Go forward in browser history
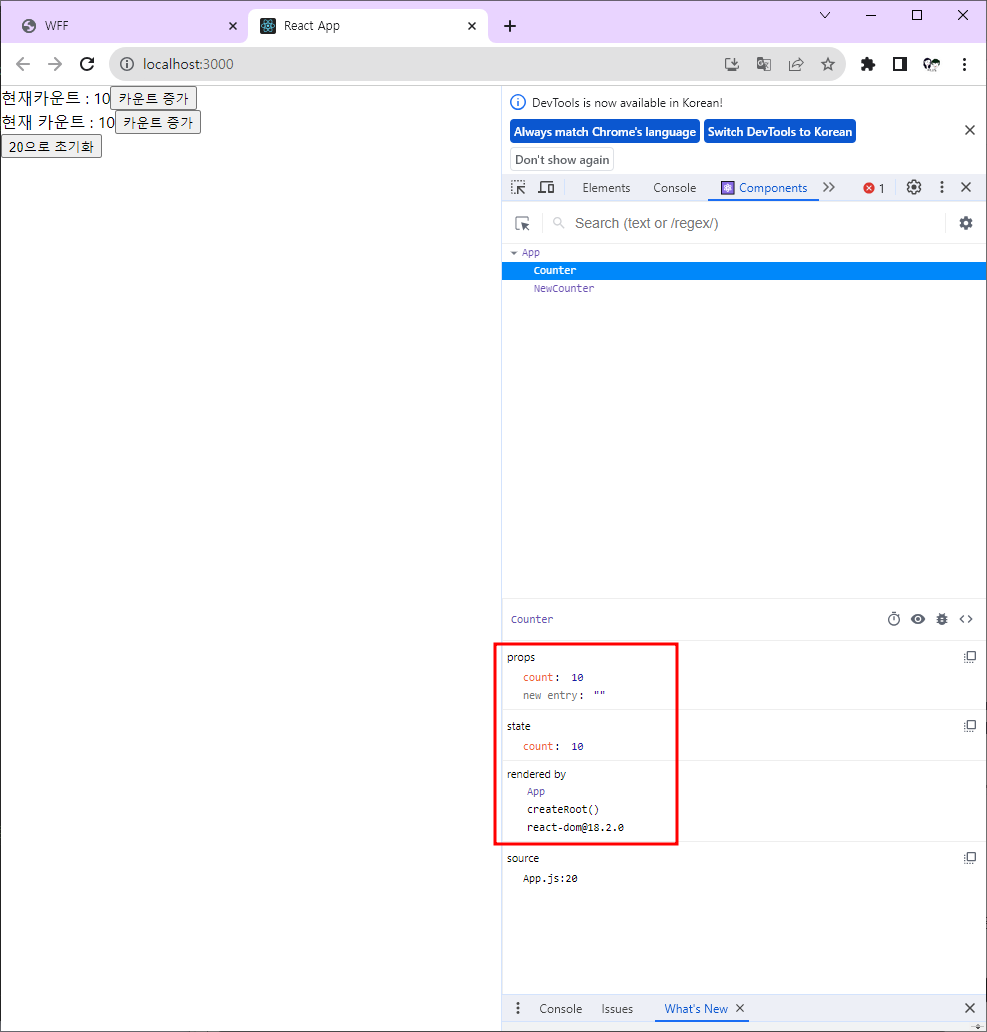This screenshot has width=987, height=1032. point(55,64)
